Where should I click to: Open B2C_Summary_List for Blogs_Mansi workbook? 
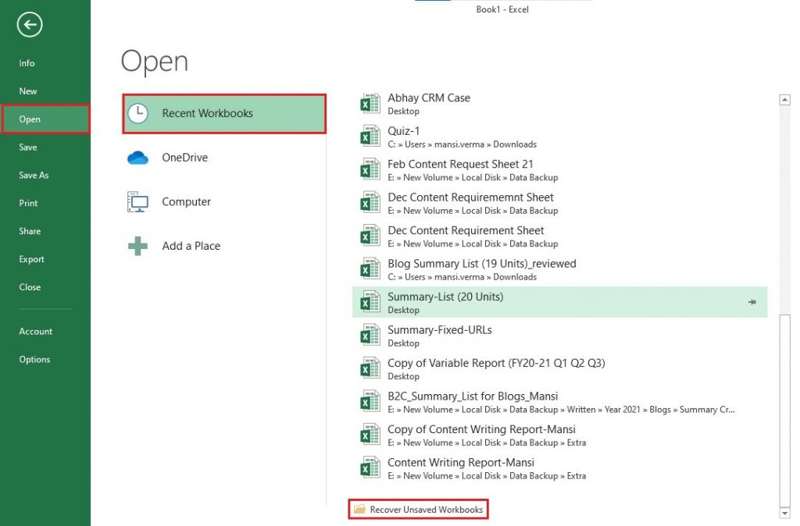click(560, 402)
